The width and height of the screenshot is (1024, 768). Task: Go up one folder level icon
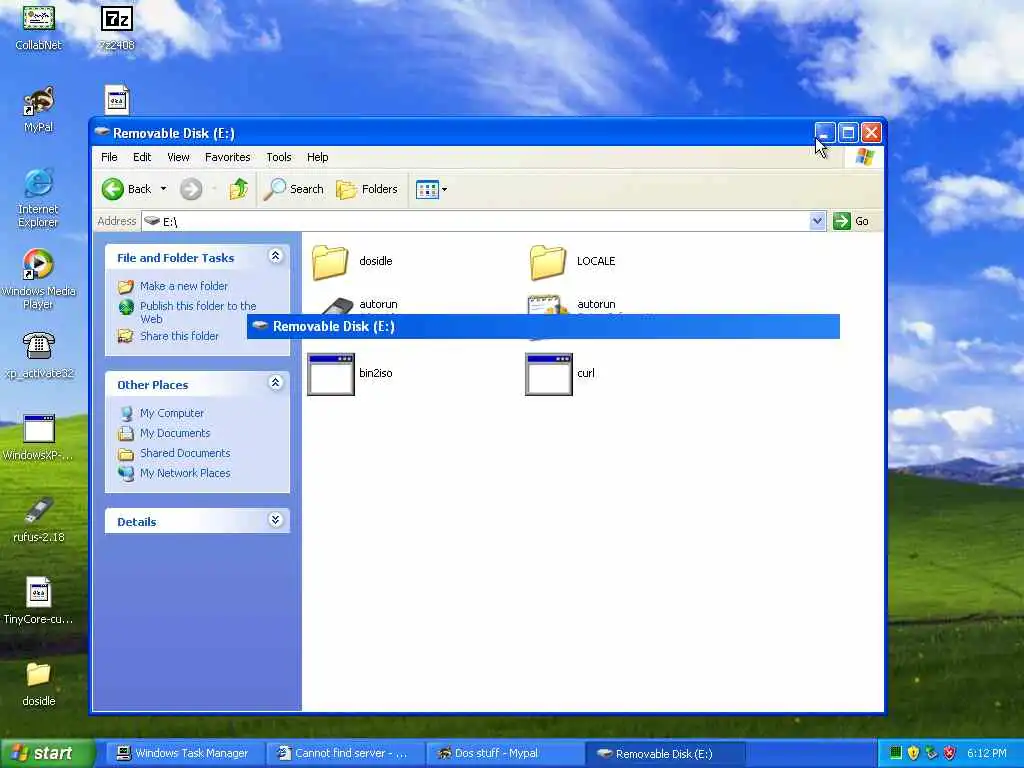(238, 189)
